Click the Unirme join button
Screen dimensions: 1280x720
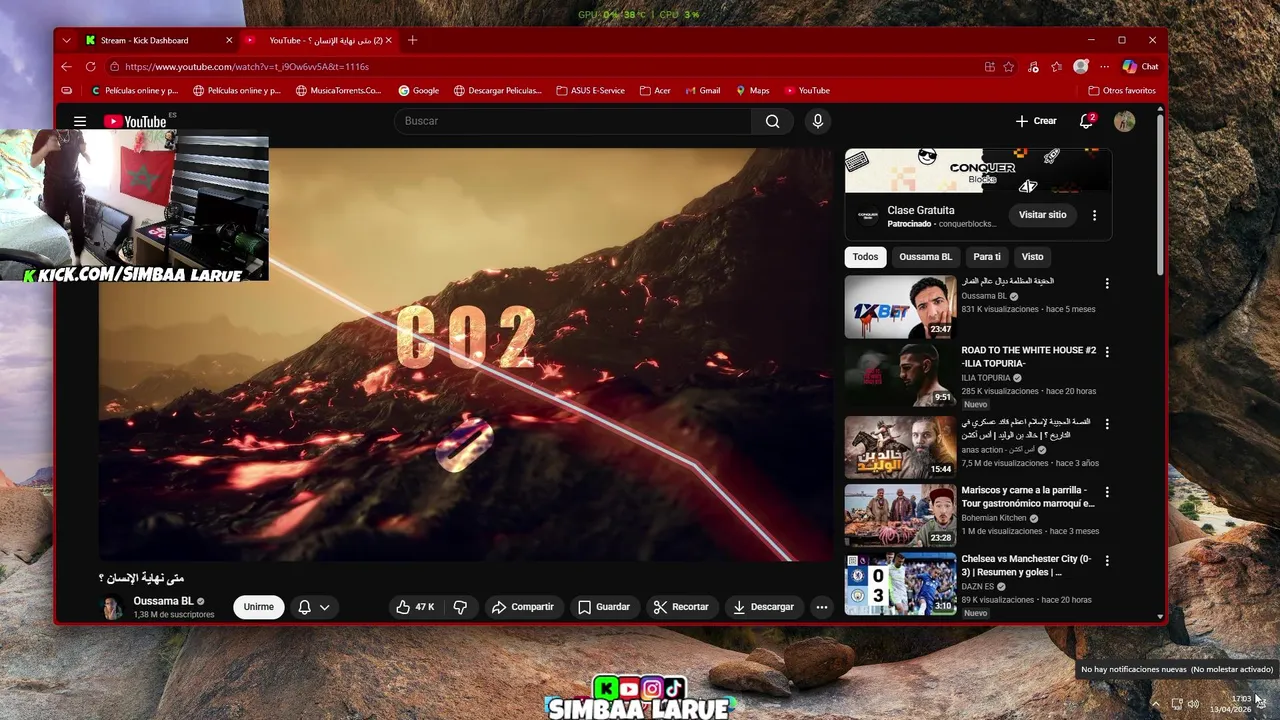(x=258, y=607)
